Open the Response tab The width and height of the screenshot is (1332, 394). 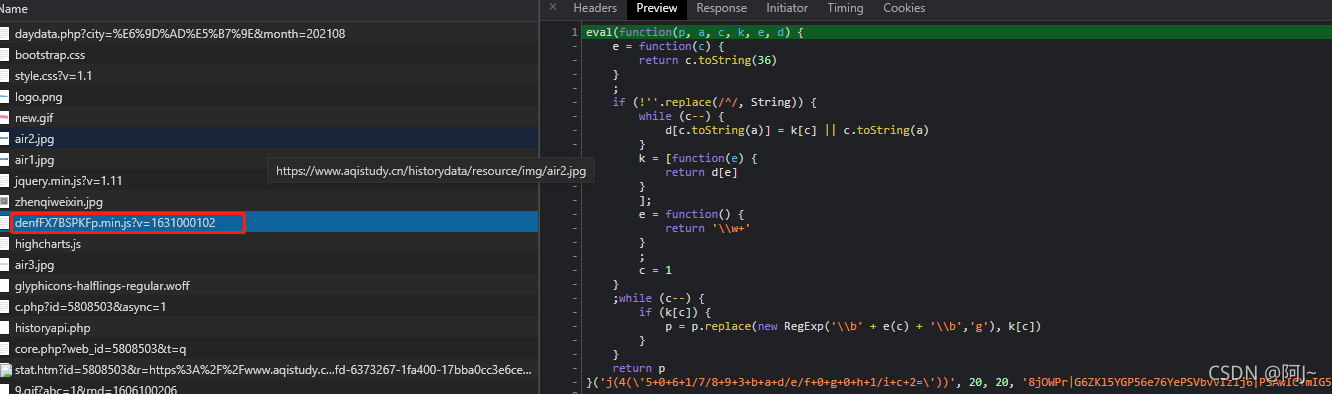point(721,8)
